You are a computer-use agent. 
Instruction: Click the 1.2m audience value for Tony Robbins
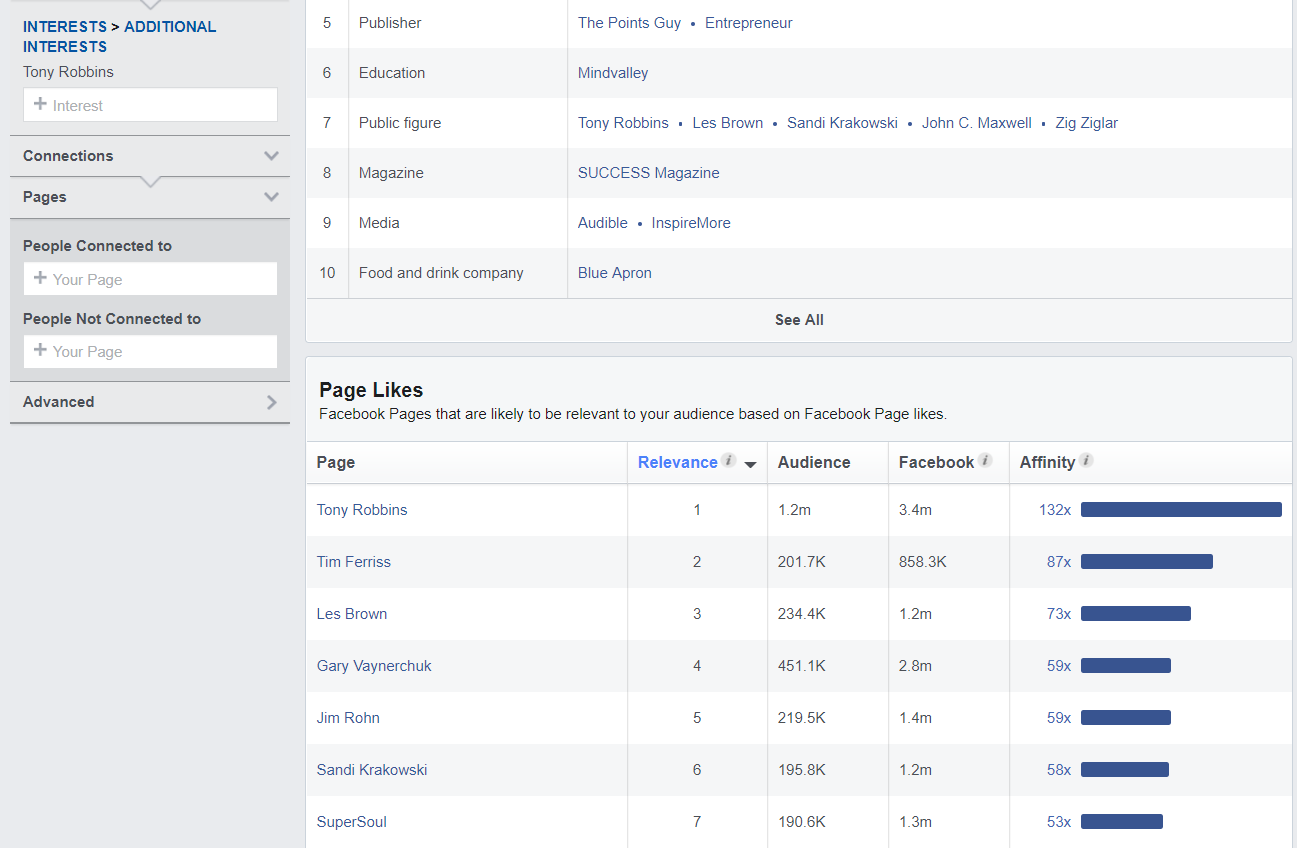pos(794,510)
